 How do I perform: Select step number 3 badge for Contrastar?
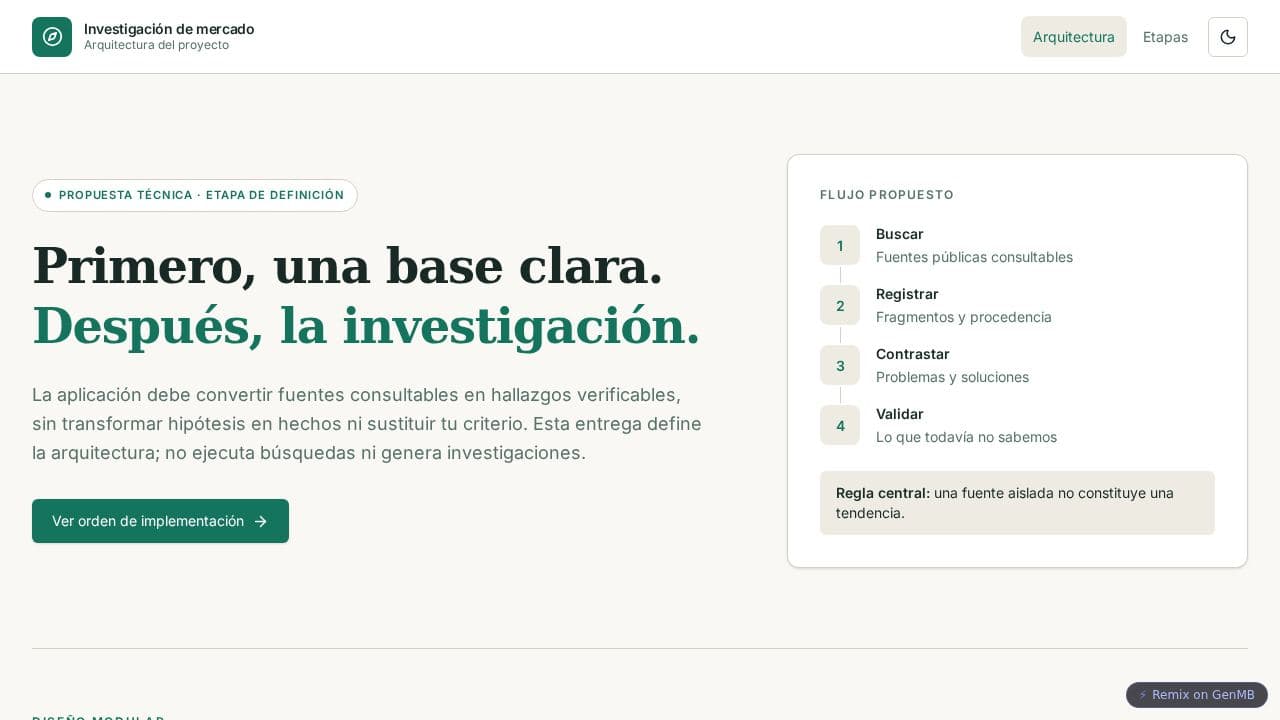coord(840,365)
